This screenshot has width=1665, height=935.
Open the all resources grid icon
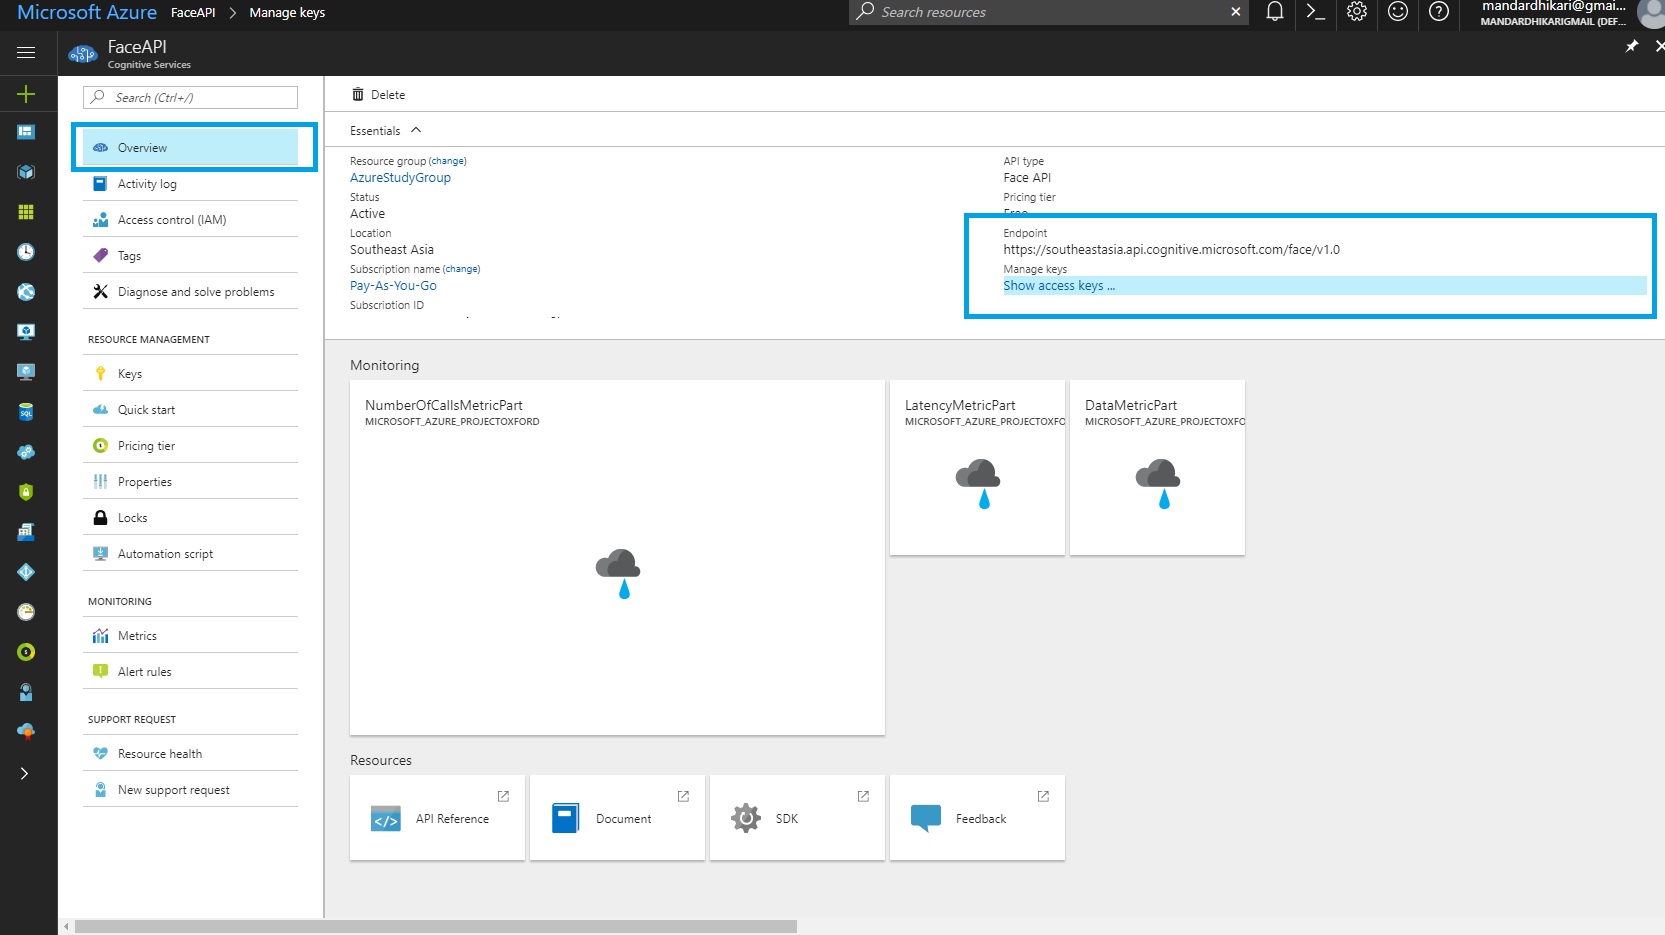click(x=26, y=212)
